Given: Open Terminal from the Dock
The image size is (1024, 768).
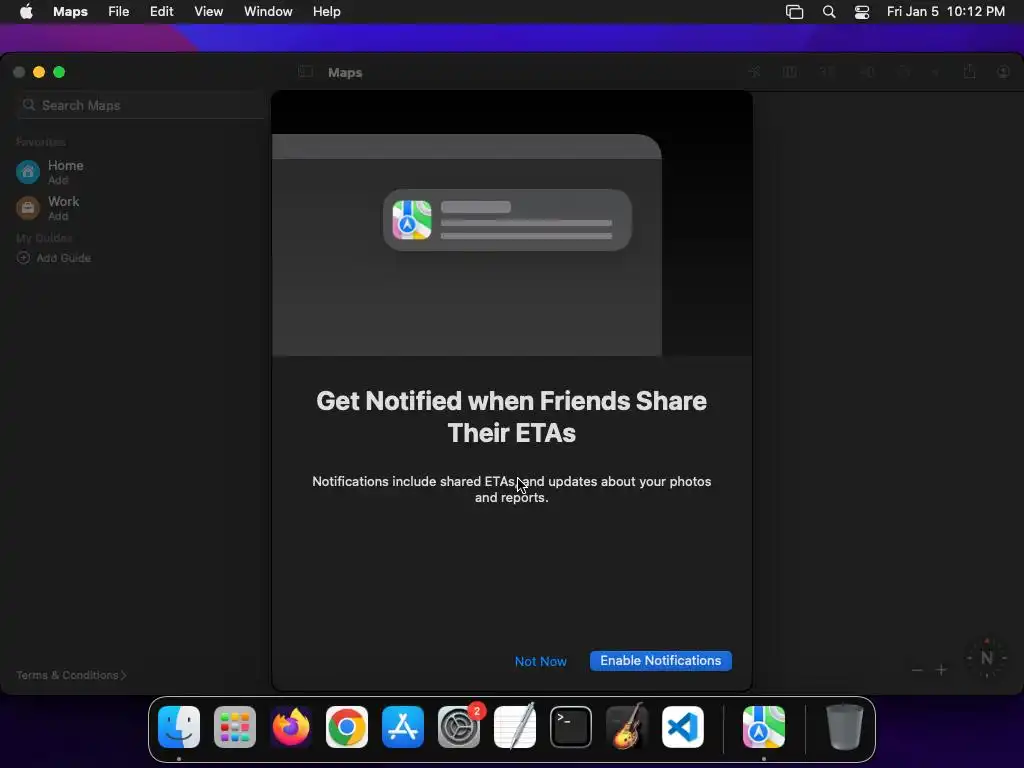Looking at the screenshot, I should coord(571,727).
